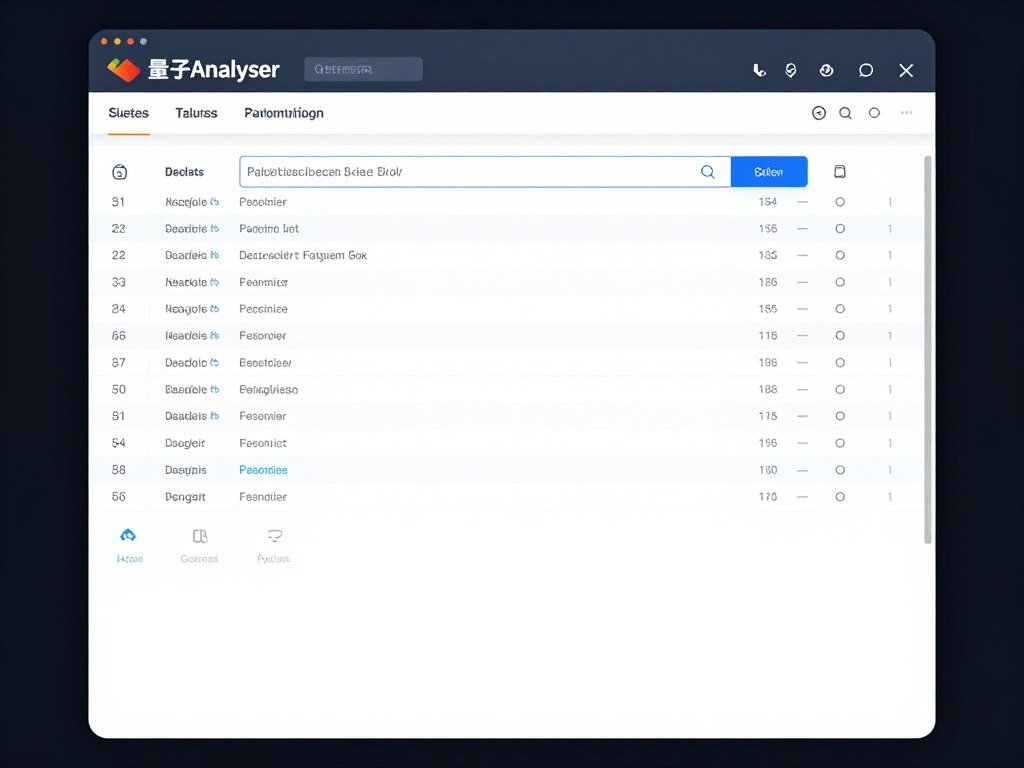
Task: Click blue icon beside name in 116 row
Action: coord(215,336)
